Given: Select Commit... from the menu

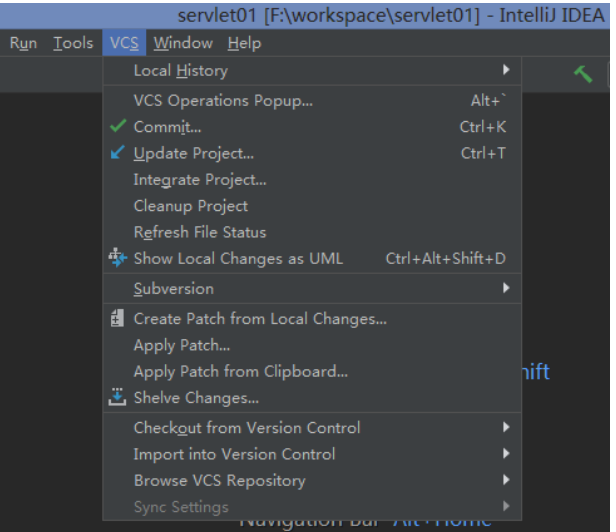Looking at the screenshot, I should [312, 127].
